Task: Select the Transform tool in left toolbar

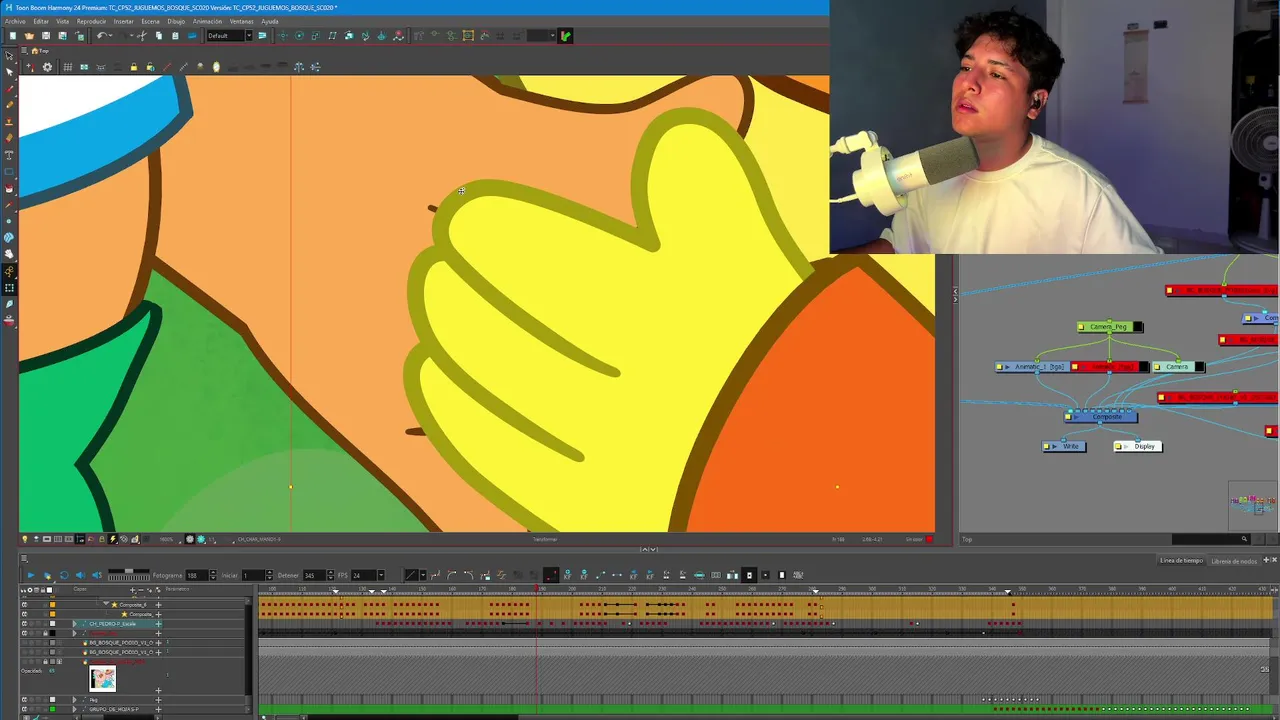Action: pos(10,55)
